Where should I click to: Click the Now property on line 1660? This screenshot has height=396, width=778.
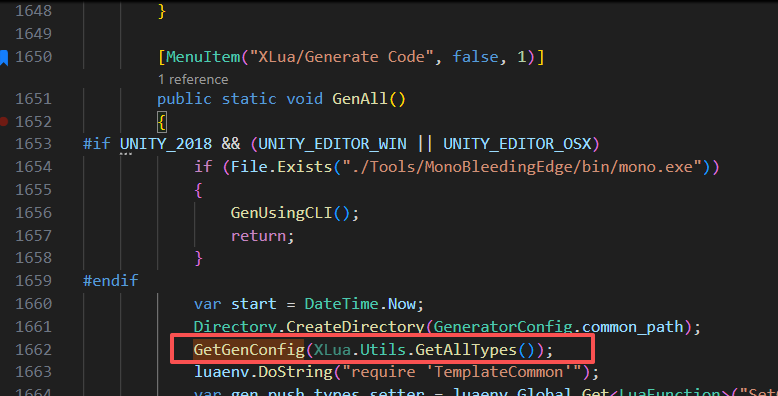coord(401,304)
